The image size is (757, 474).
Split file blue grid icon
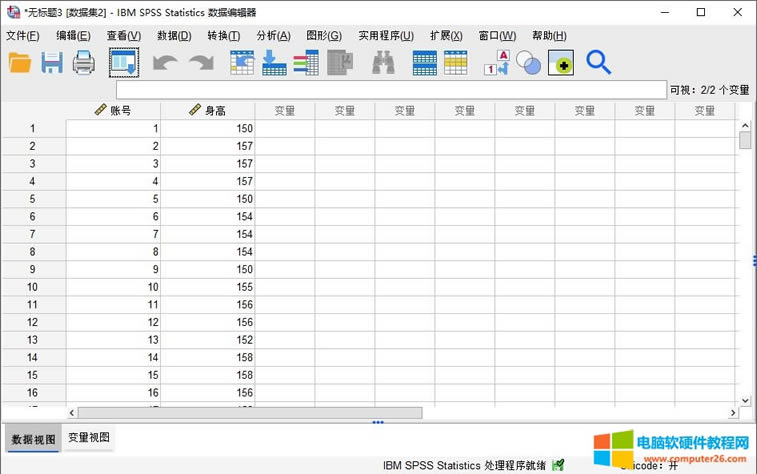tap(425, 63)
